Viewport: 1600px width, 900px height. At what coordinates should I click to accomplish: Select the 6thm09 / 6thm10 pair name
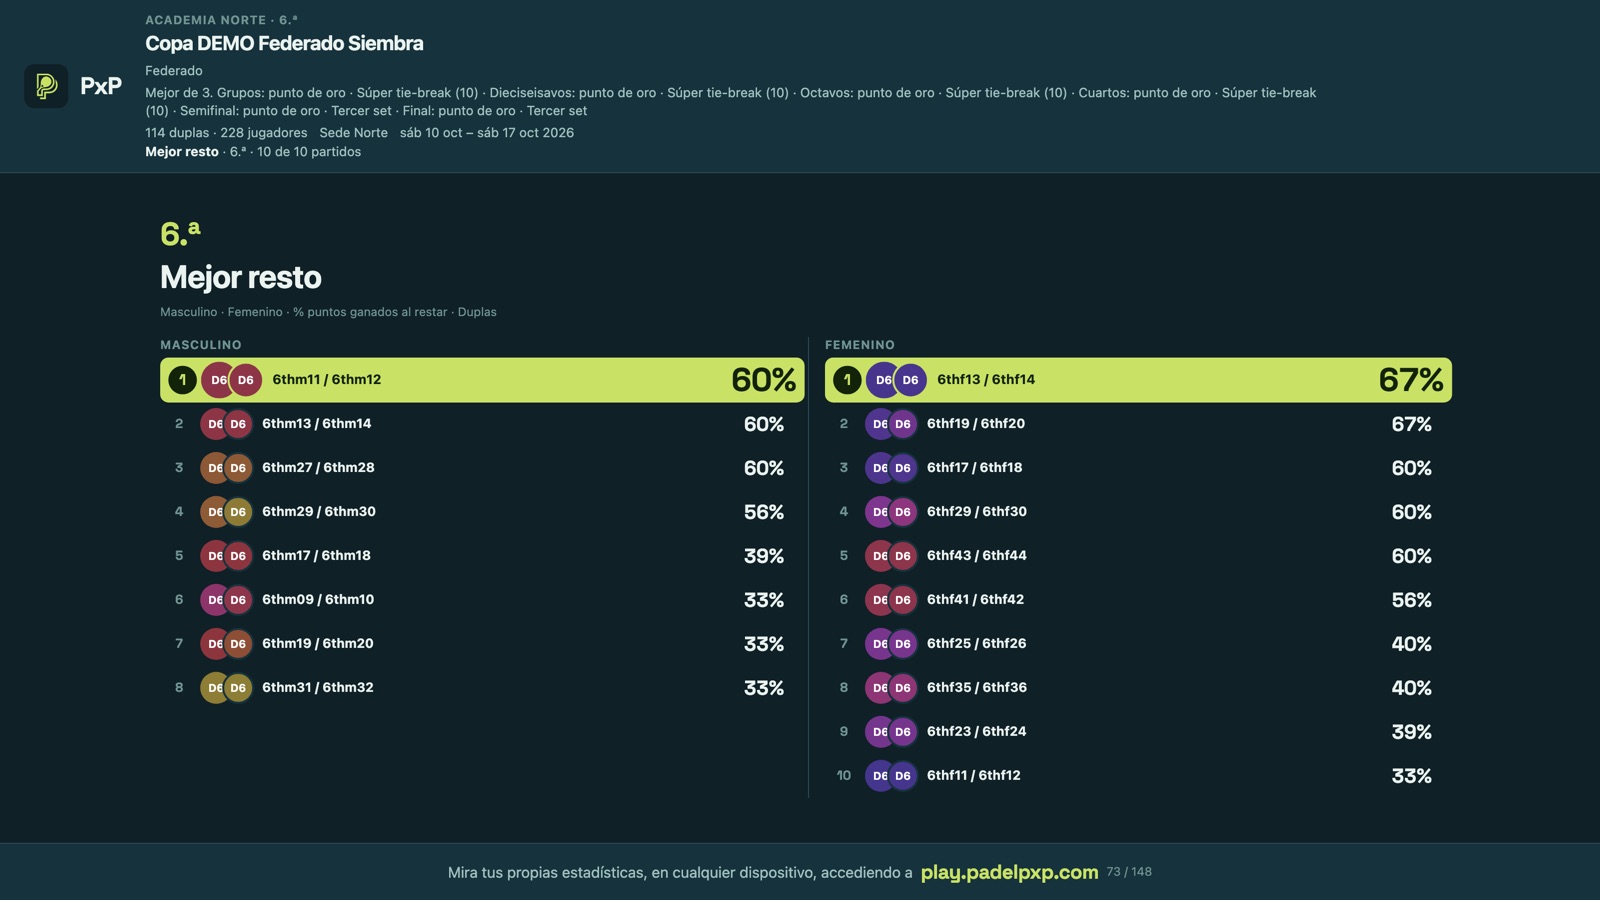[318, 600]
